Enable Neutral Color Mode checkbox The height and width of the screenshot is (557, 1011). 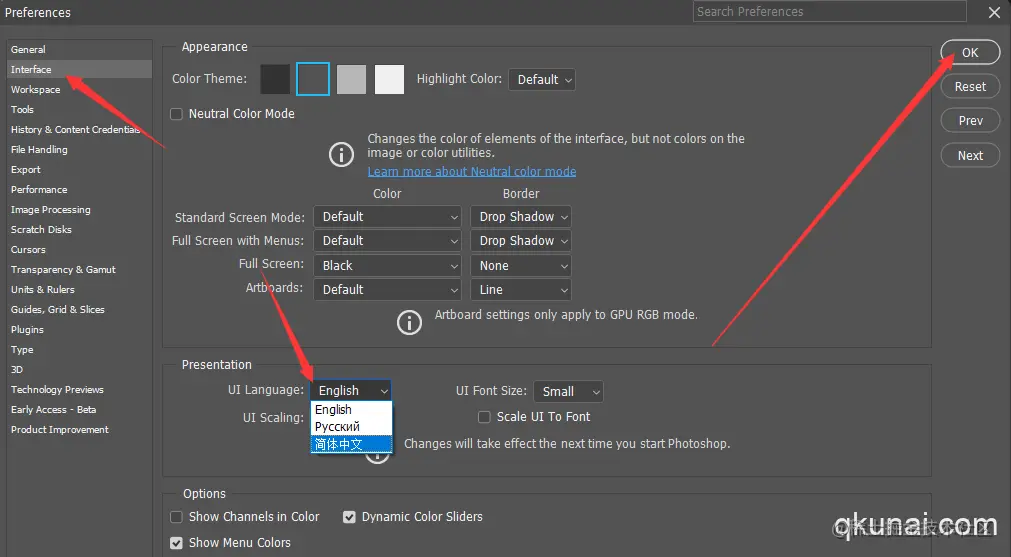pyautogui.click(x=176, y=114)
